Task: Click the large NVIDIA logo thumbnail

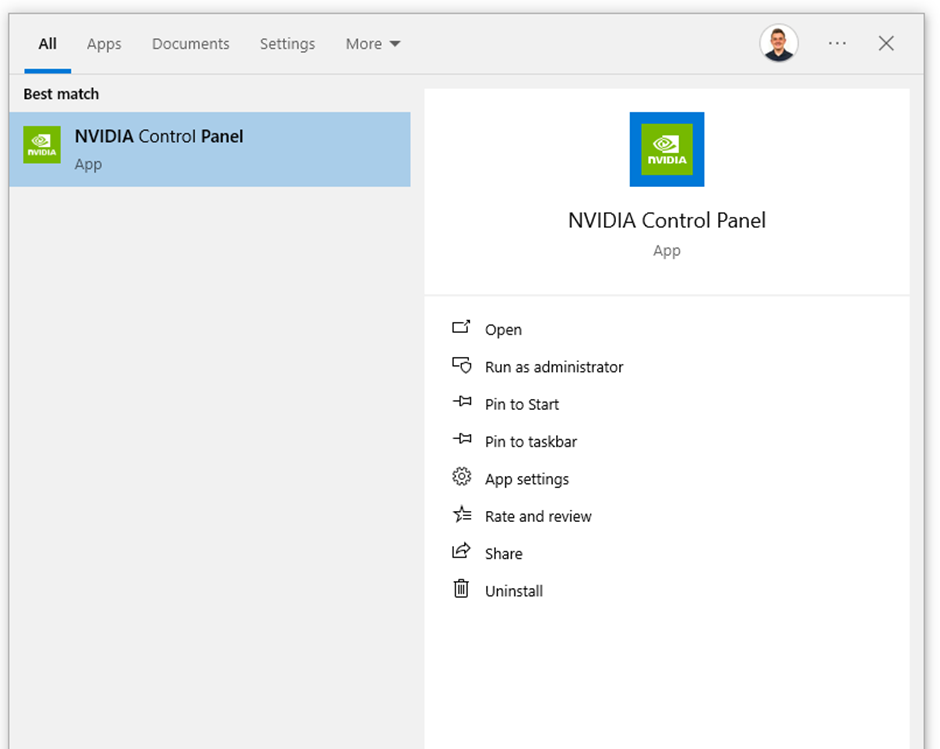Action: [666, 149]
